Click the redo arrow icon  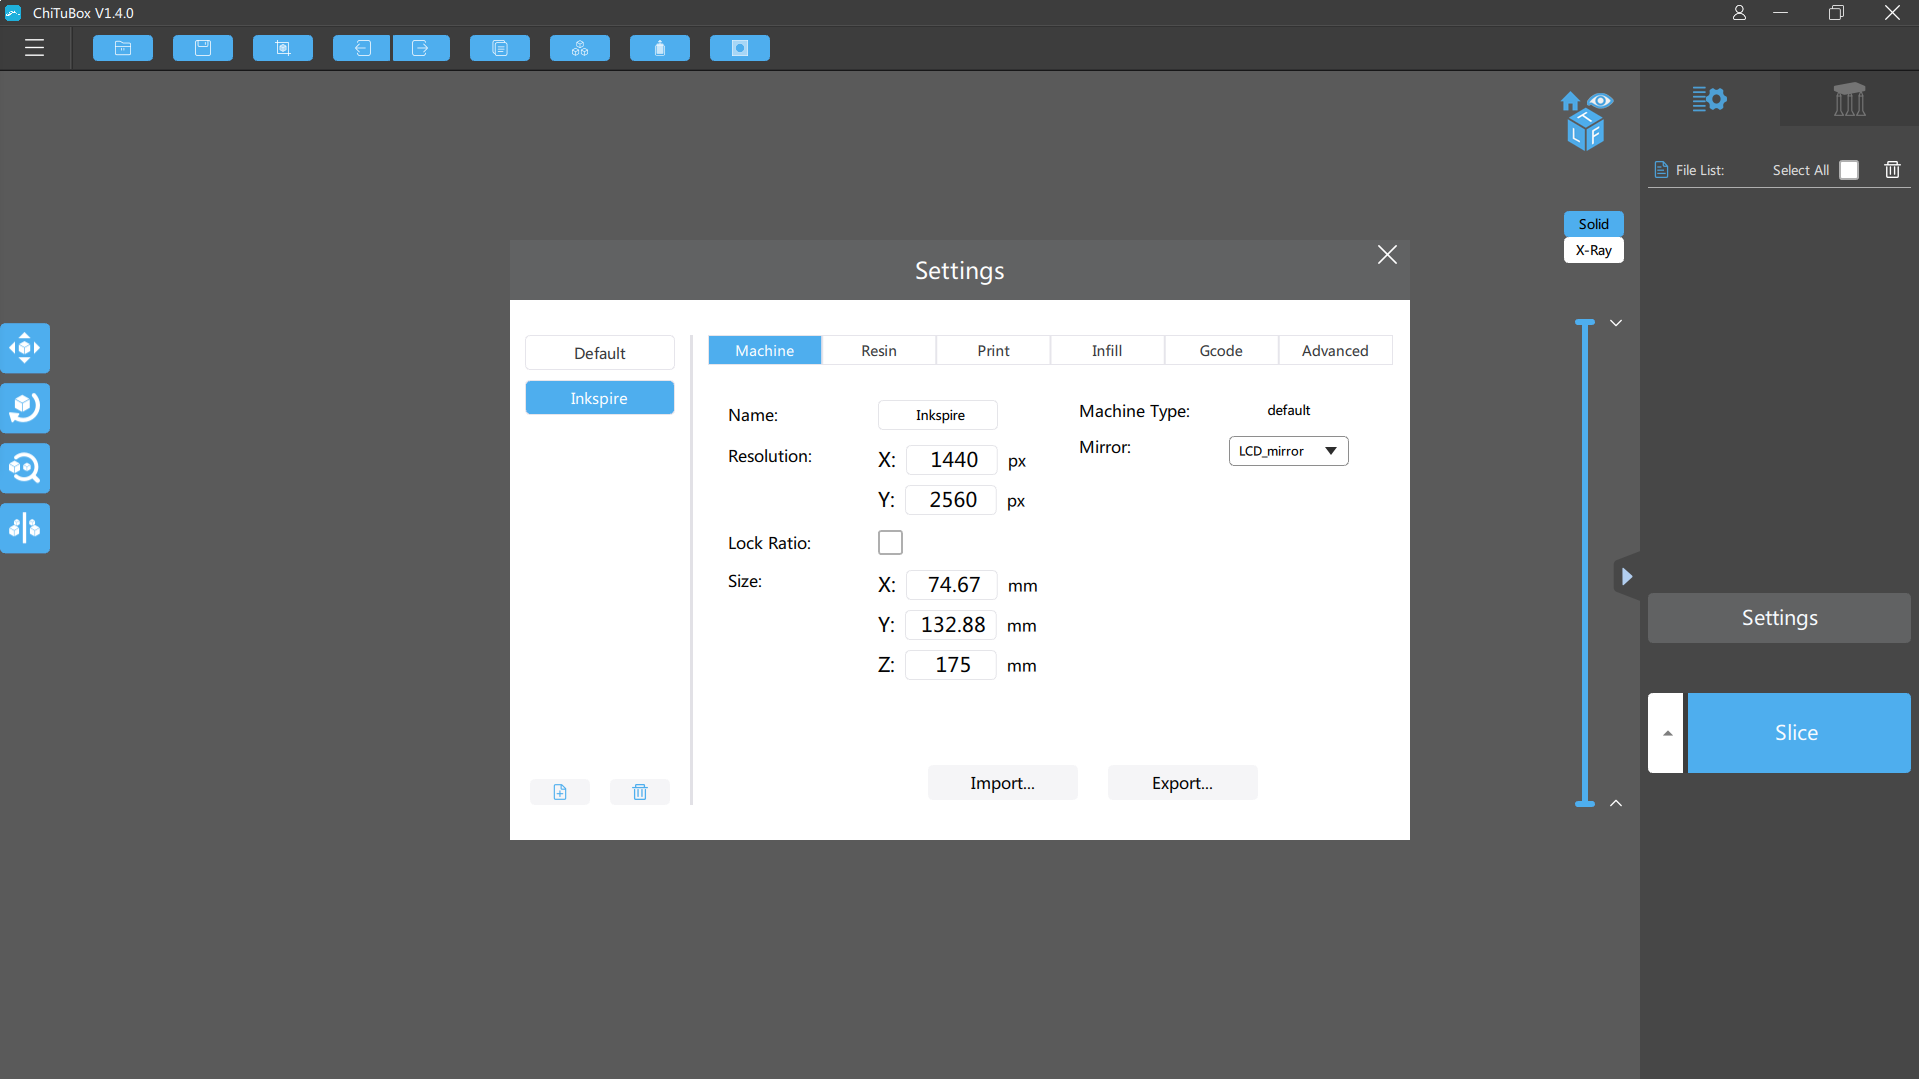(x=421, y=48)
